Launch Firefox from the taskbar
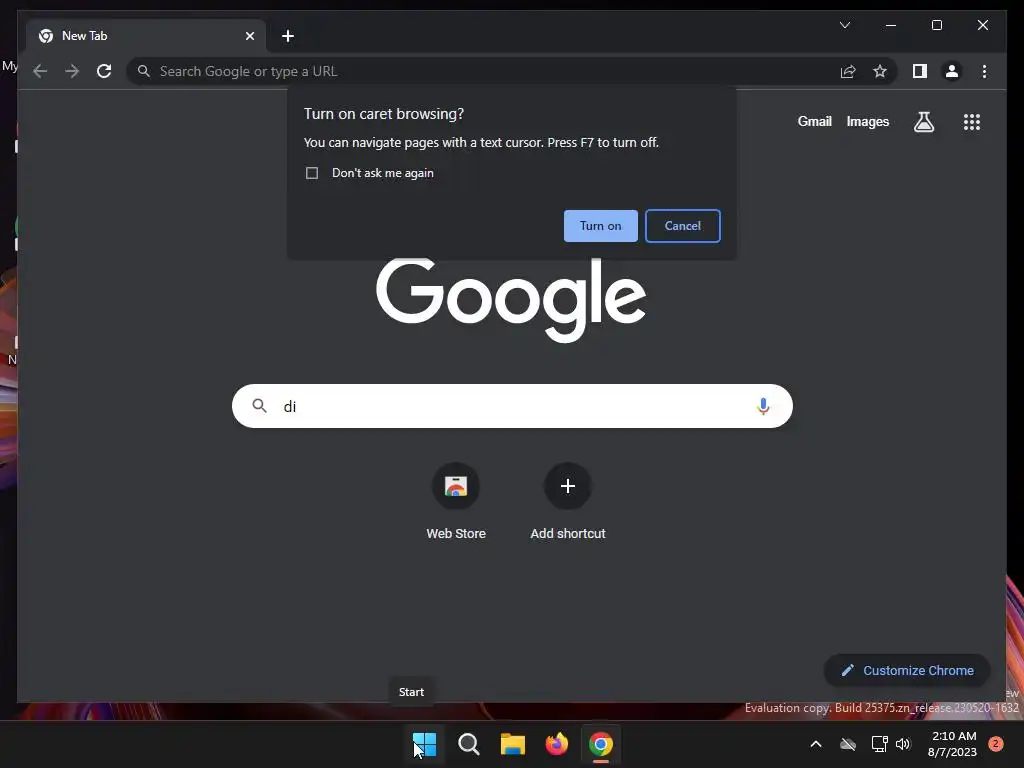1024x768 pixels. click(x=556, y=744)
